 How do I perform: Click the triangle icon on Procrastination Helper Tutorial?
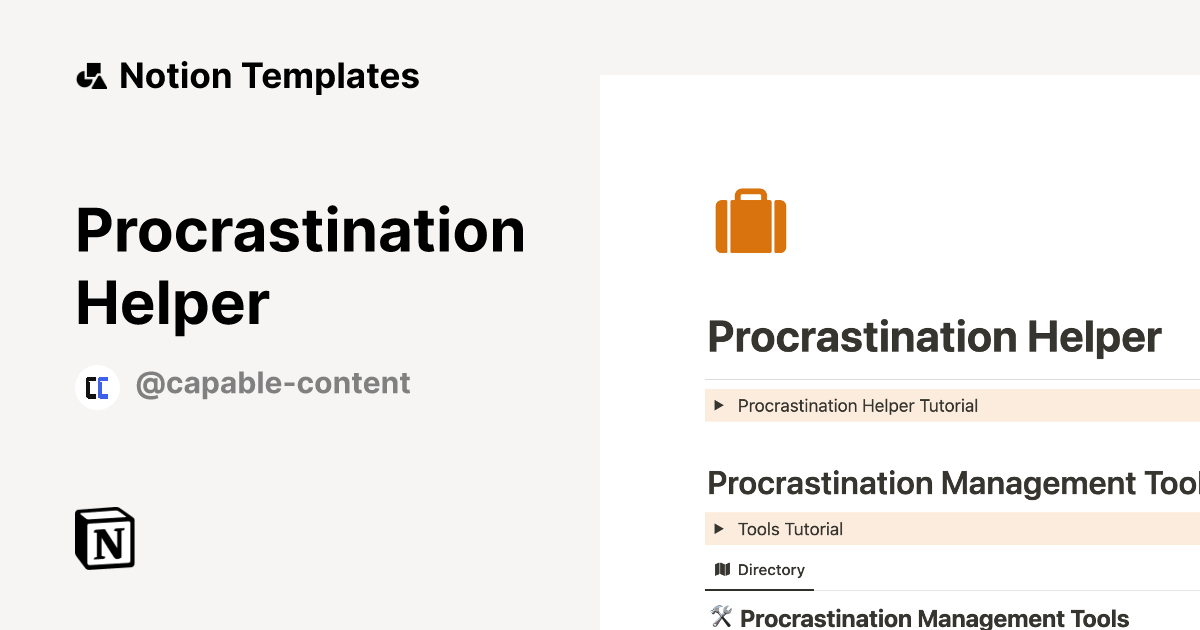[x=721, y=405]
